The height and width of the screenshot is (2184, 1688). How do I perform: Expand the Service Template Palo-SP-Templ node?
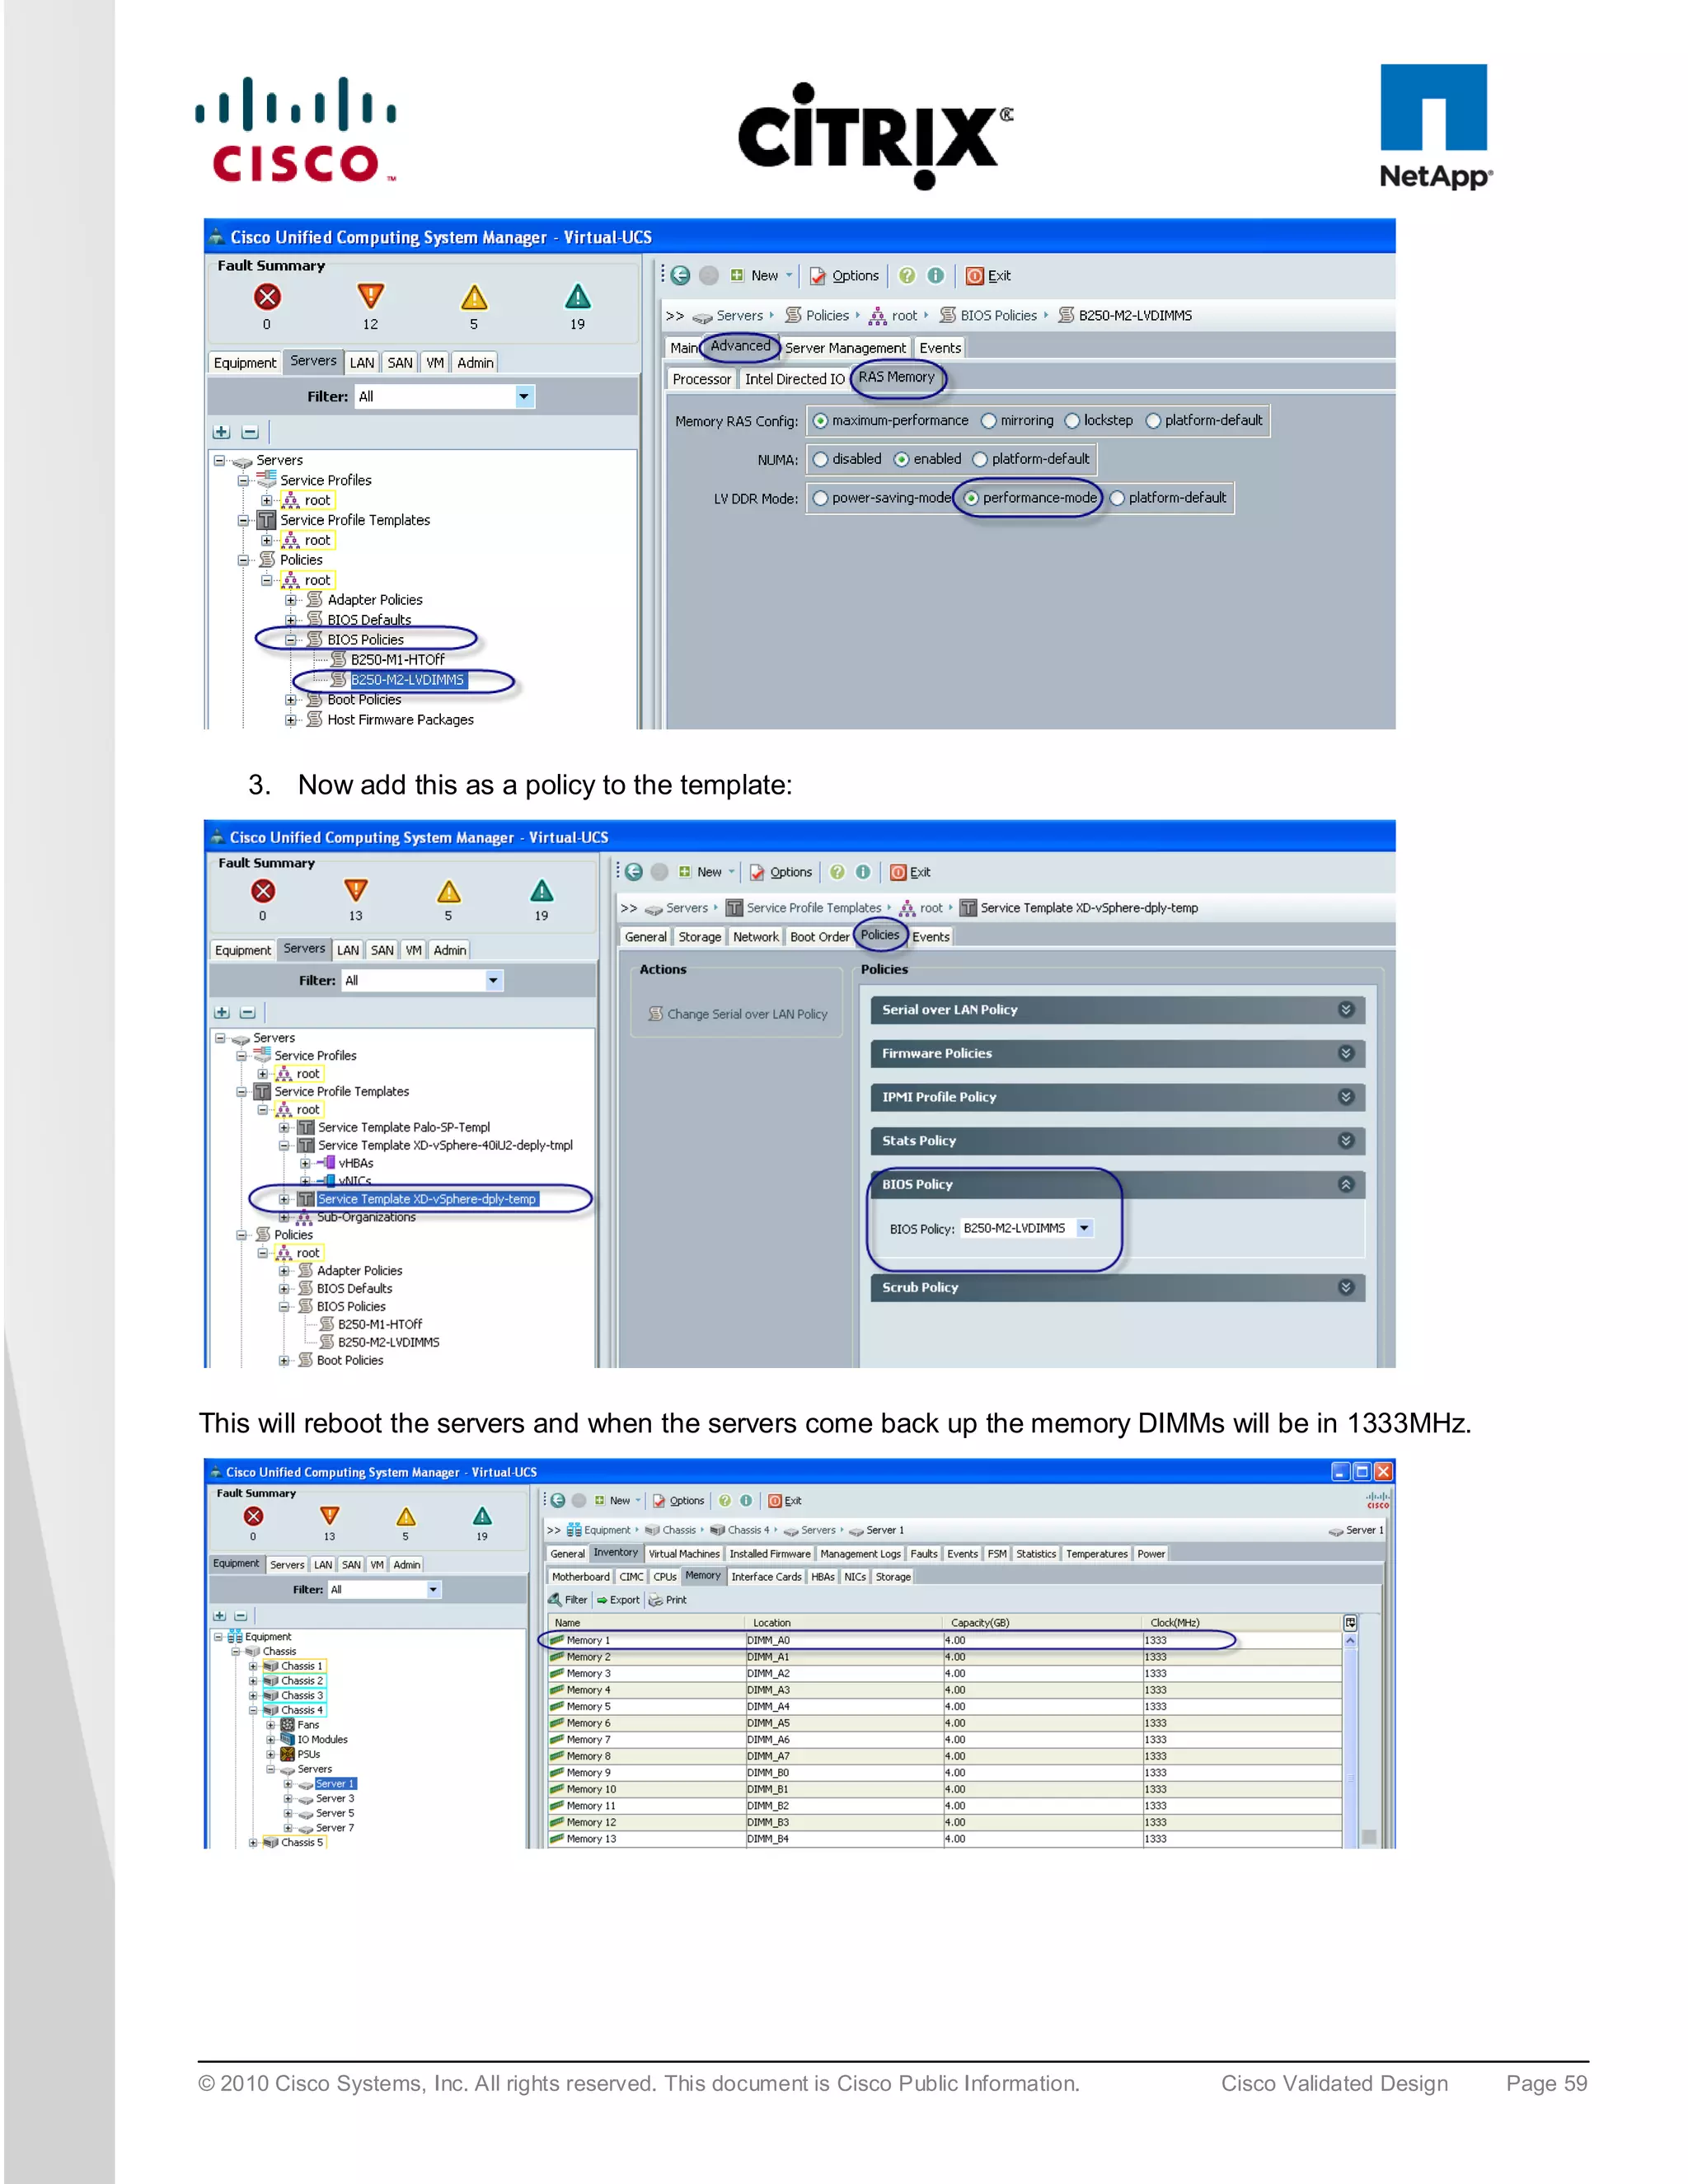[284, 1128]
